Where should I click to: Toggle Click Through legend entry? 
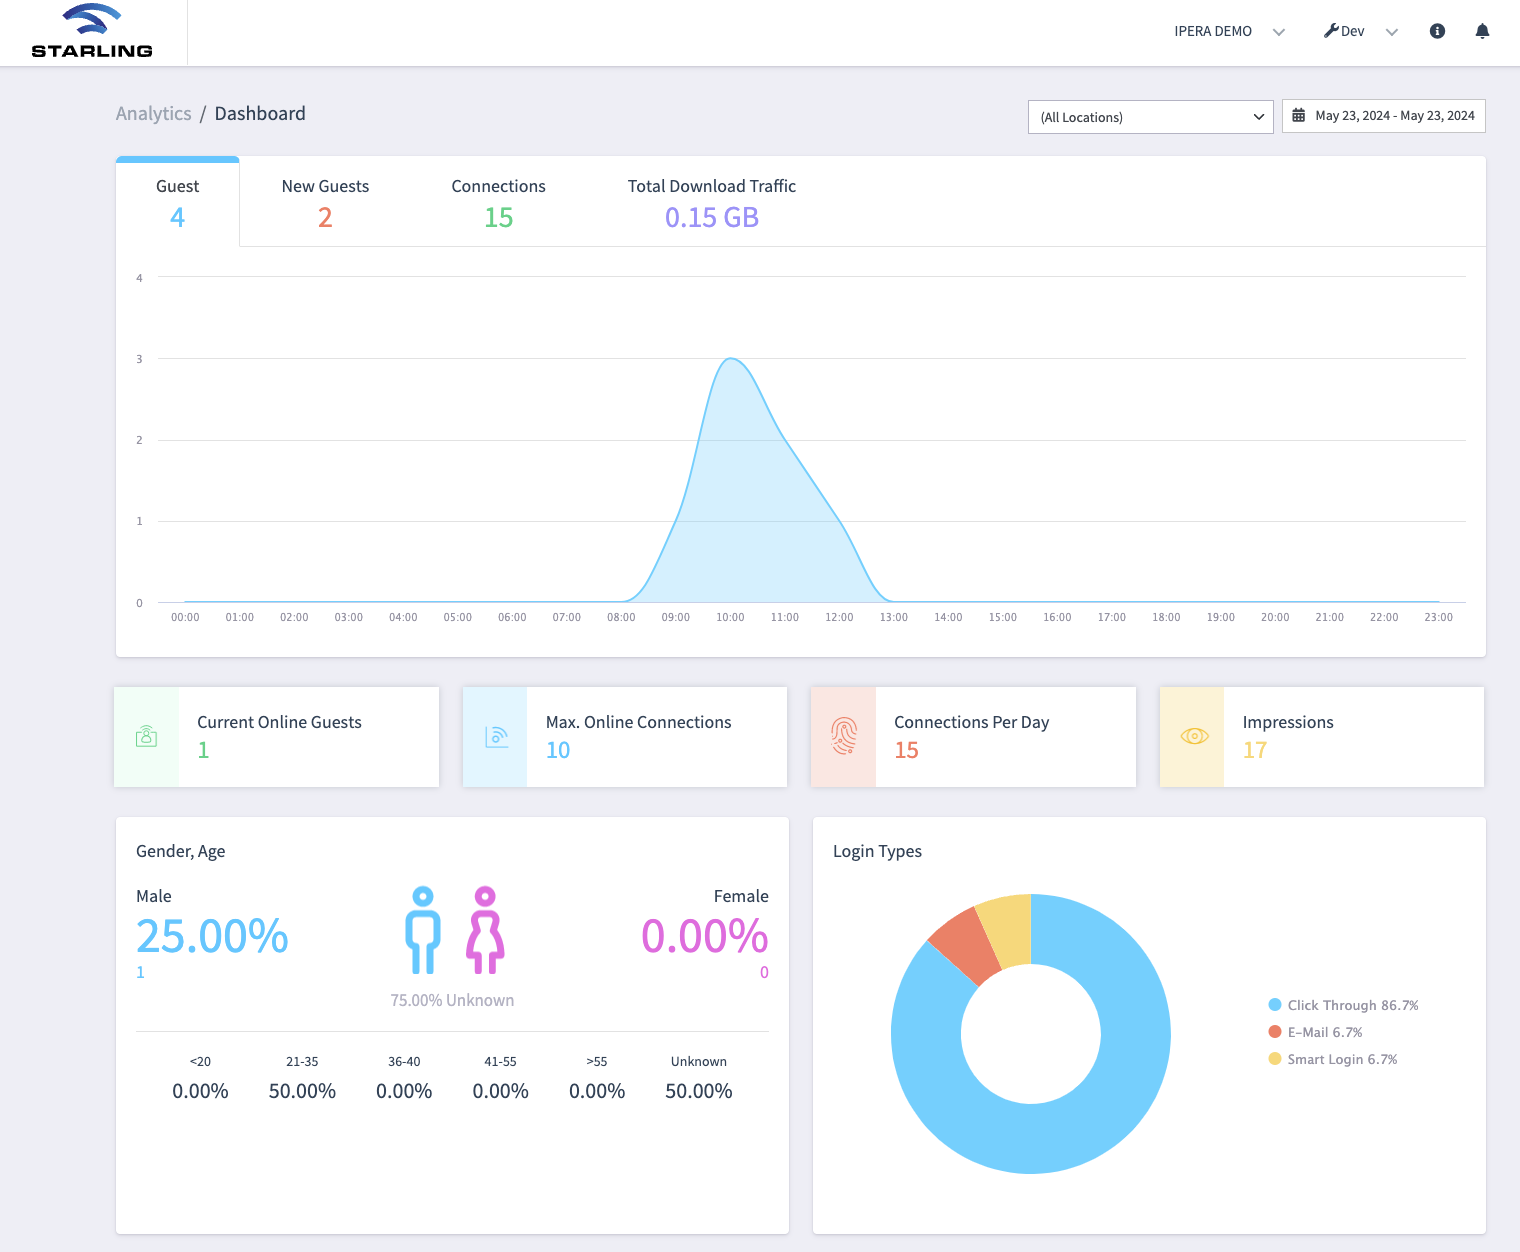(x=1343, y=1005)
